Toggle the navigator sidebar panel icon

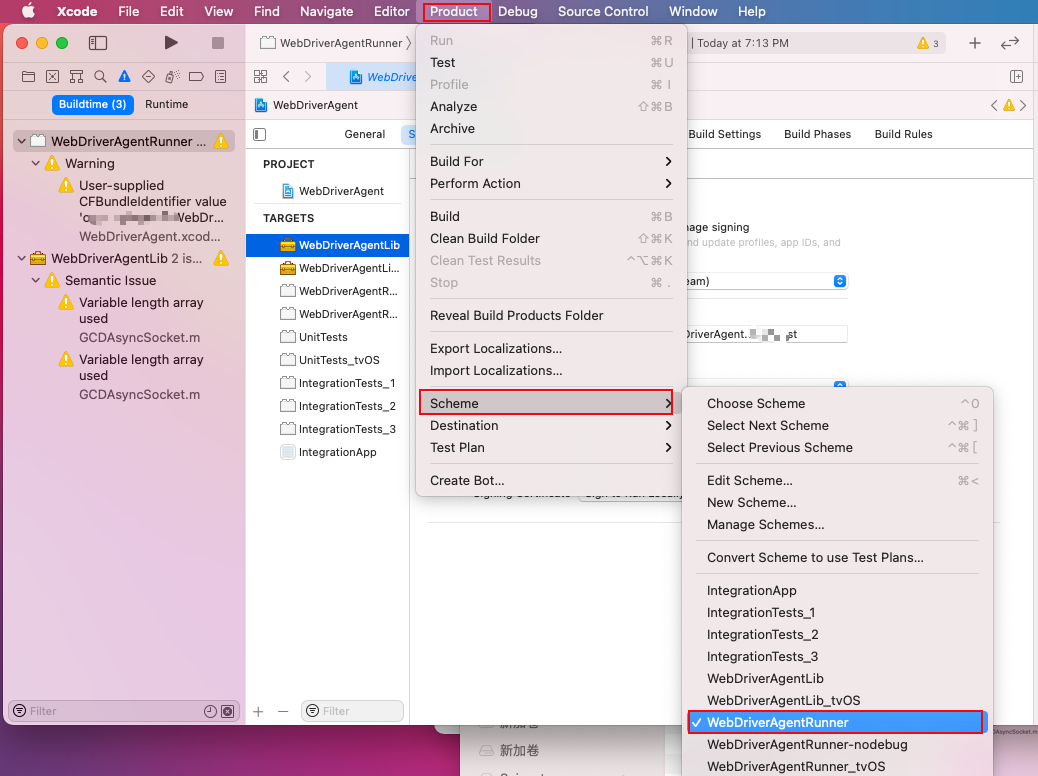[98, 43]
